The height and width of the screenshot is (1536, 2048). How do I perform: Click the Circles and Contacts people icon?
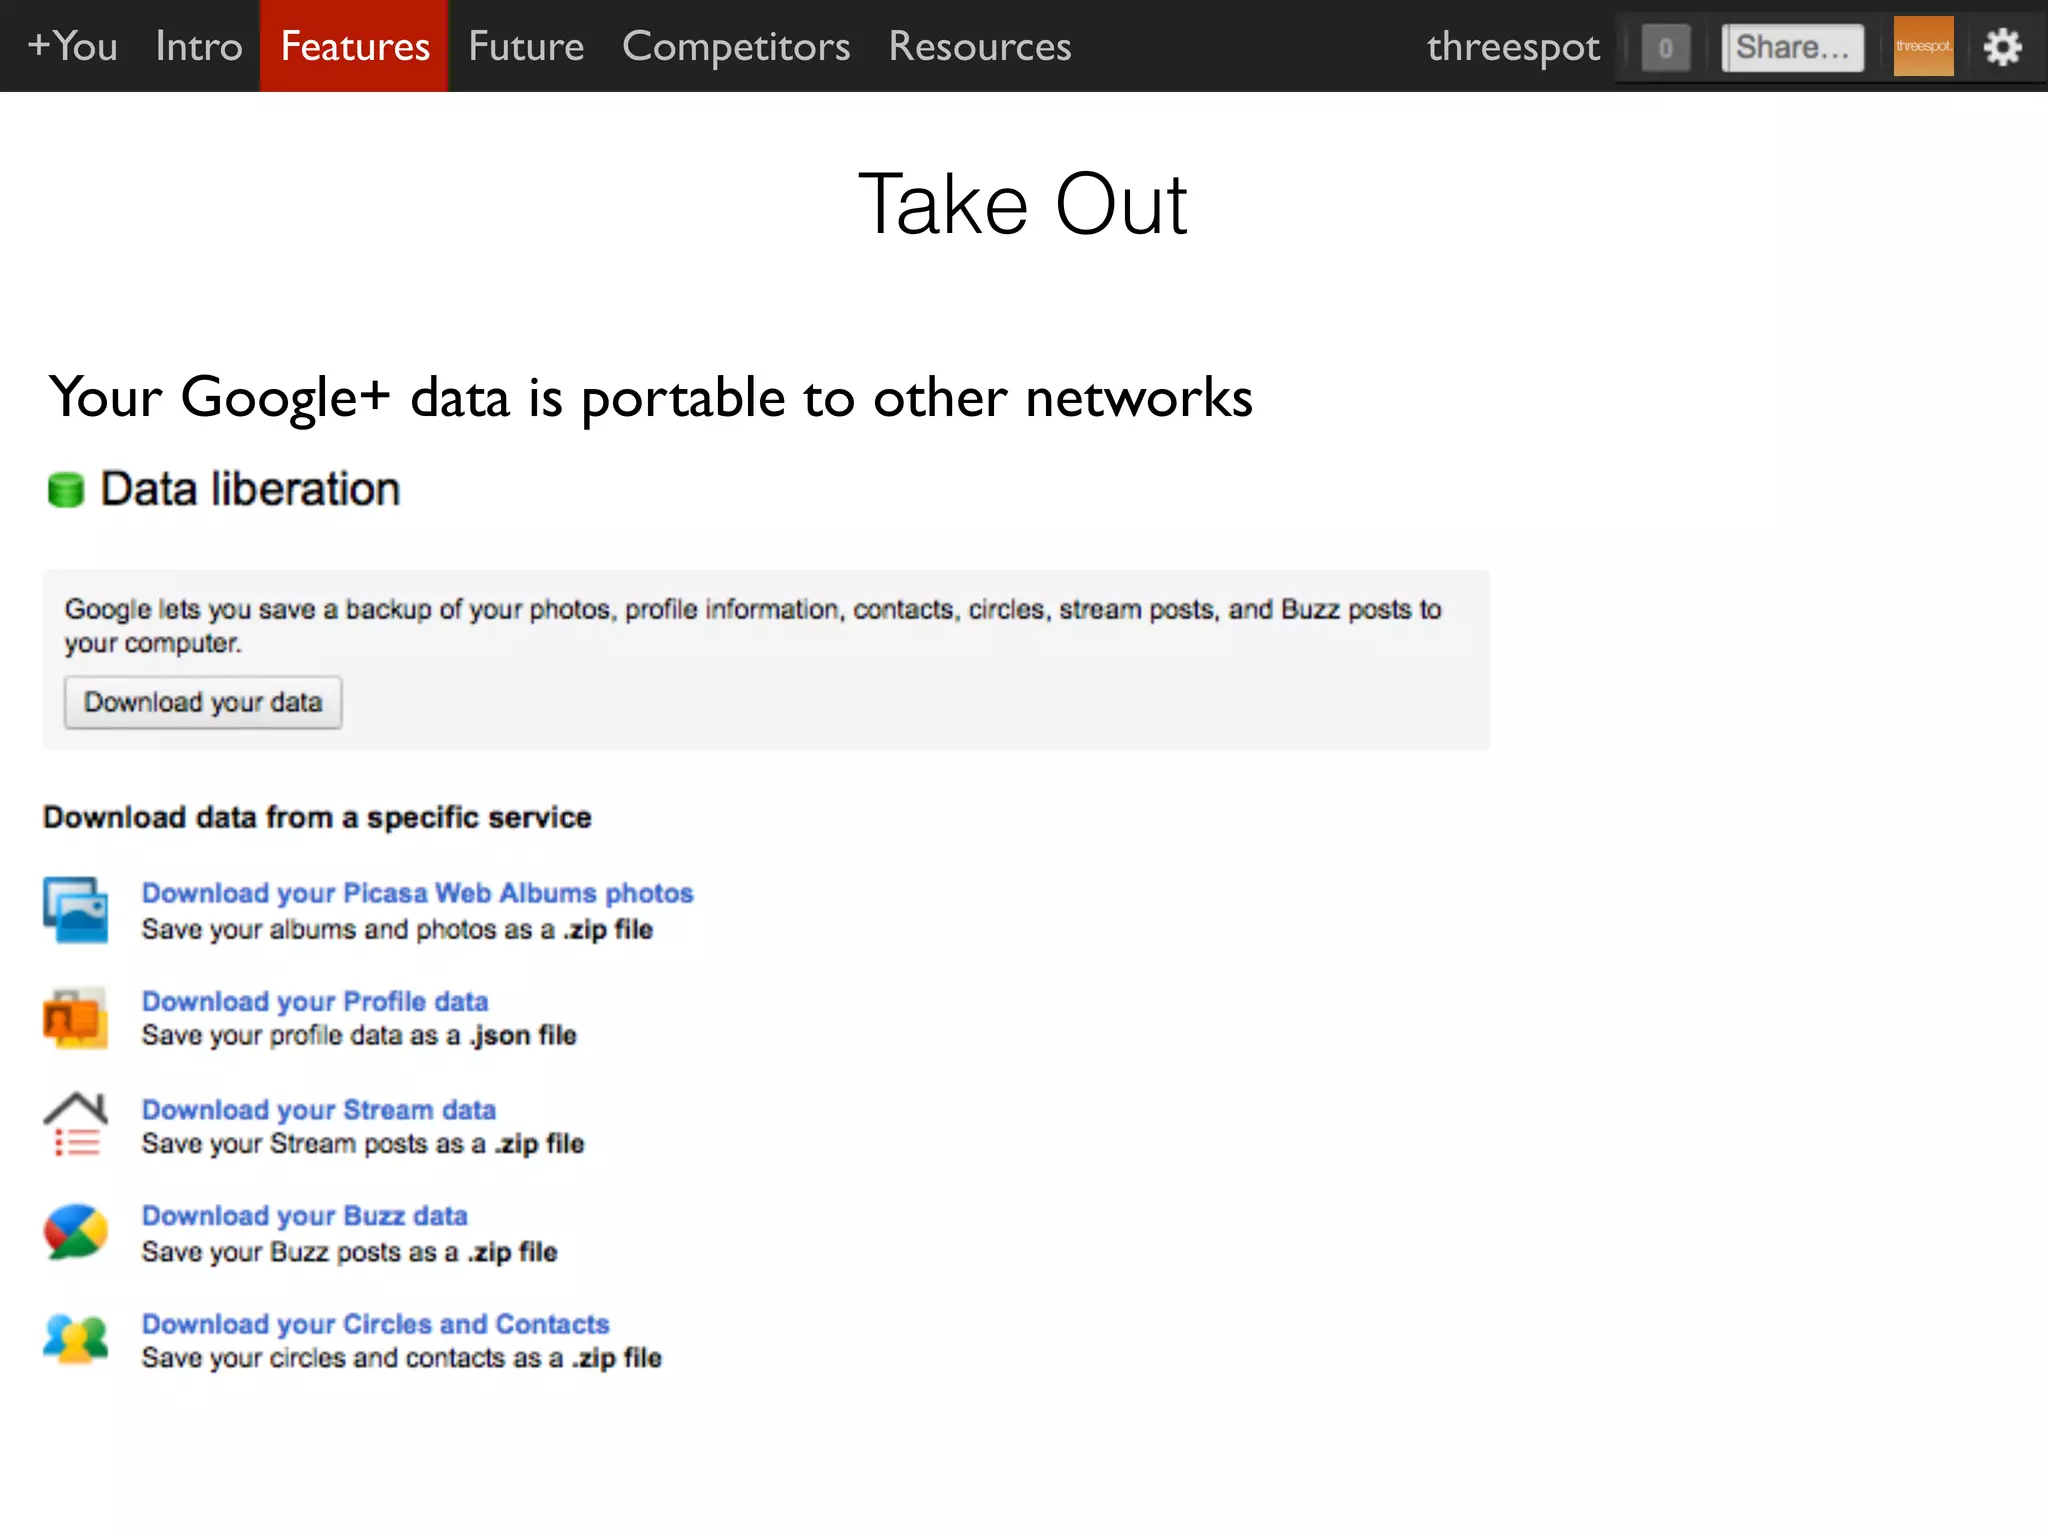pyautogui.click(x=76, y=1339)
